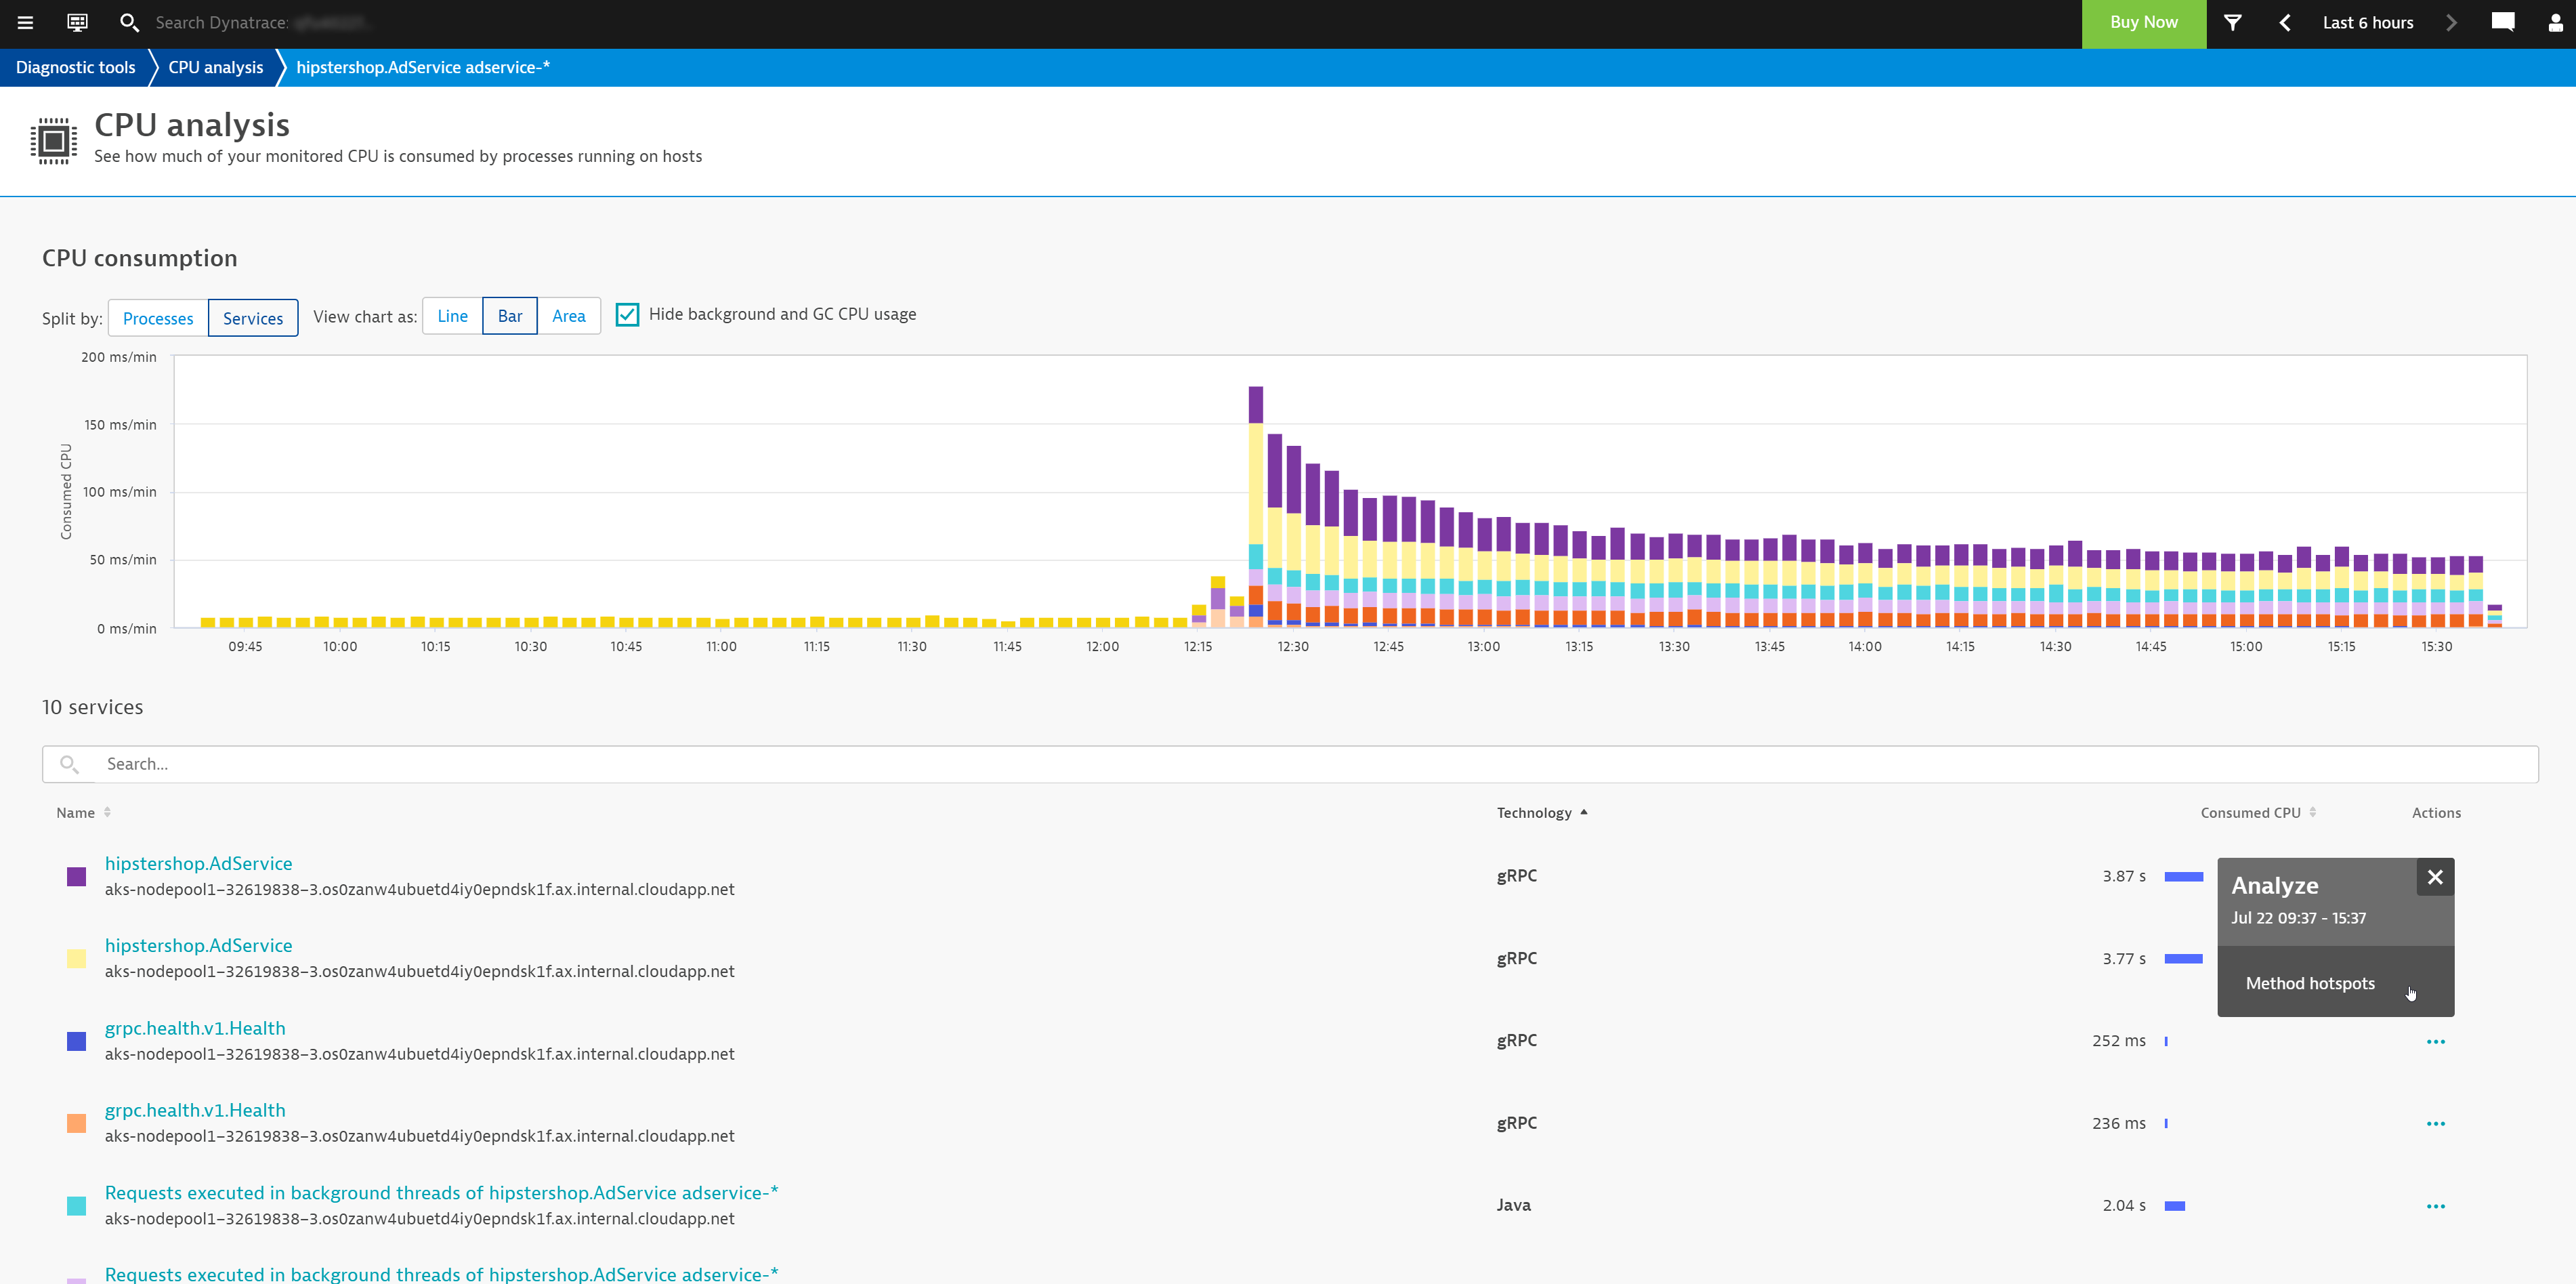2576x1284 pixels.
Task: Click the 200 ms/min axis label
Action: point(118,357)
